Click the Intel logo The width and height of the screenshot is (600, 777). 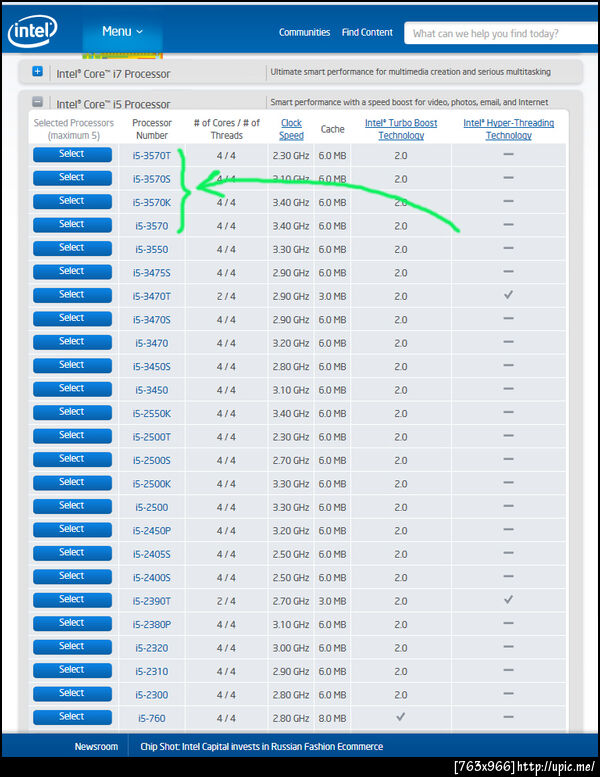[x=33, y=31]
